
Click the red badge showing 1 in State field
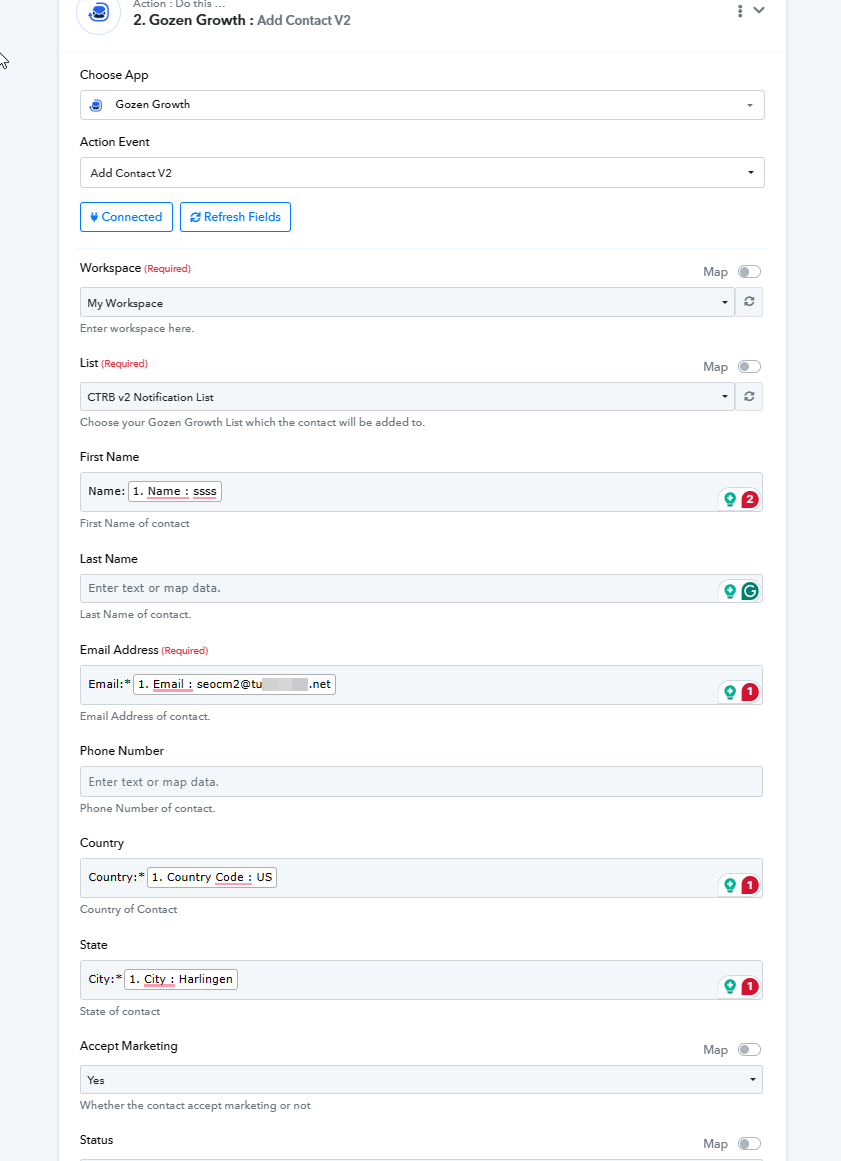pos(750,986)
